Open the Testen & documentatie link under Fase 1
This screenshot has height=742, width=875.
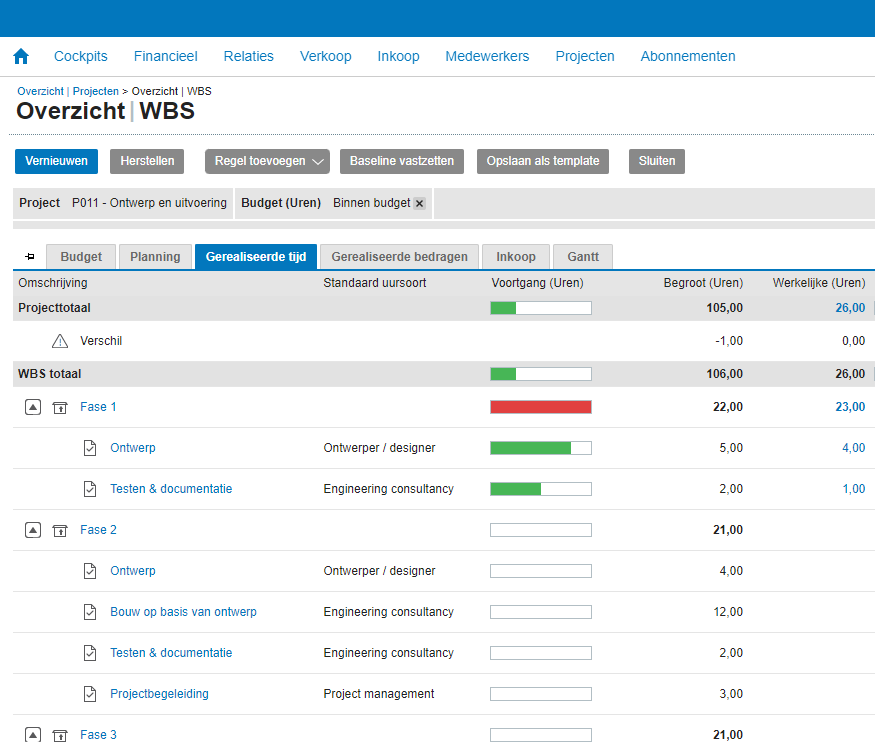pyautogui.click(x=171, y=489)
